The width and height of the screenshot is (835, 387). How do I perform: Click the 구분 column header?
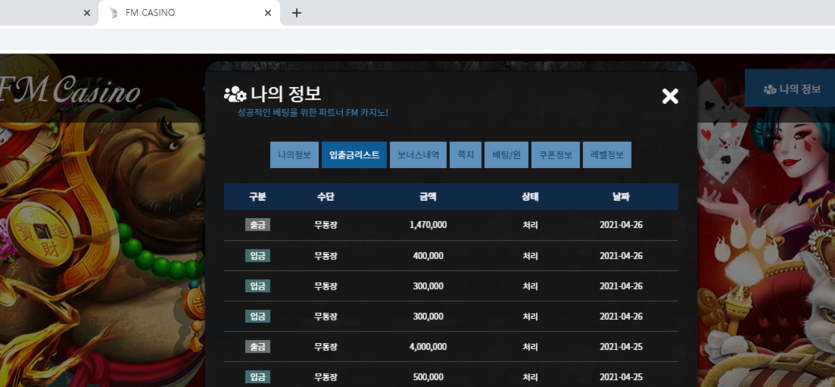pos(257,196)
